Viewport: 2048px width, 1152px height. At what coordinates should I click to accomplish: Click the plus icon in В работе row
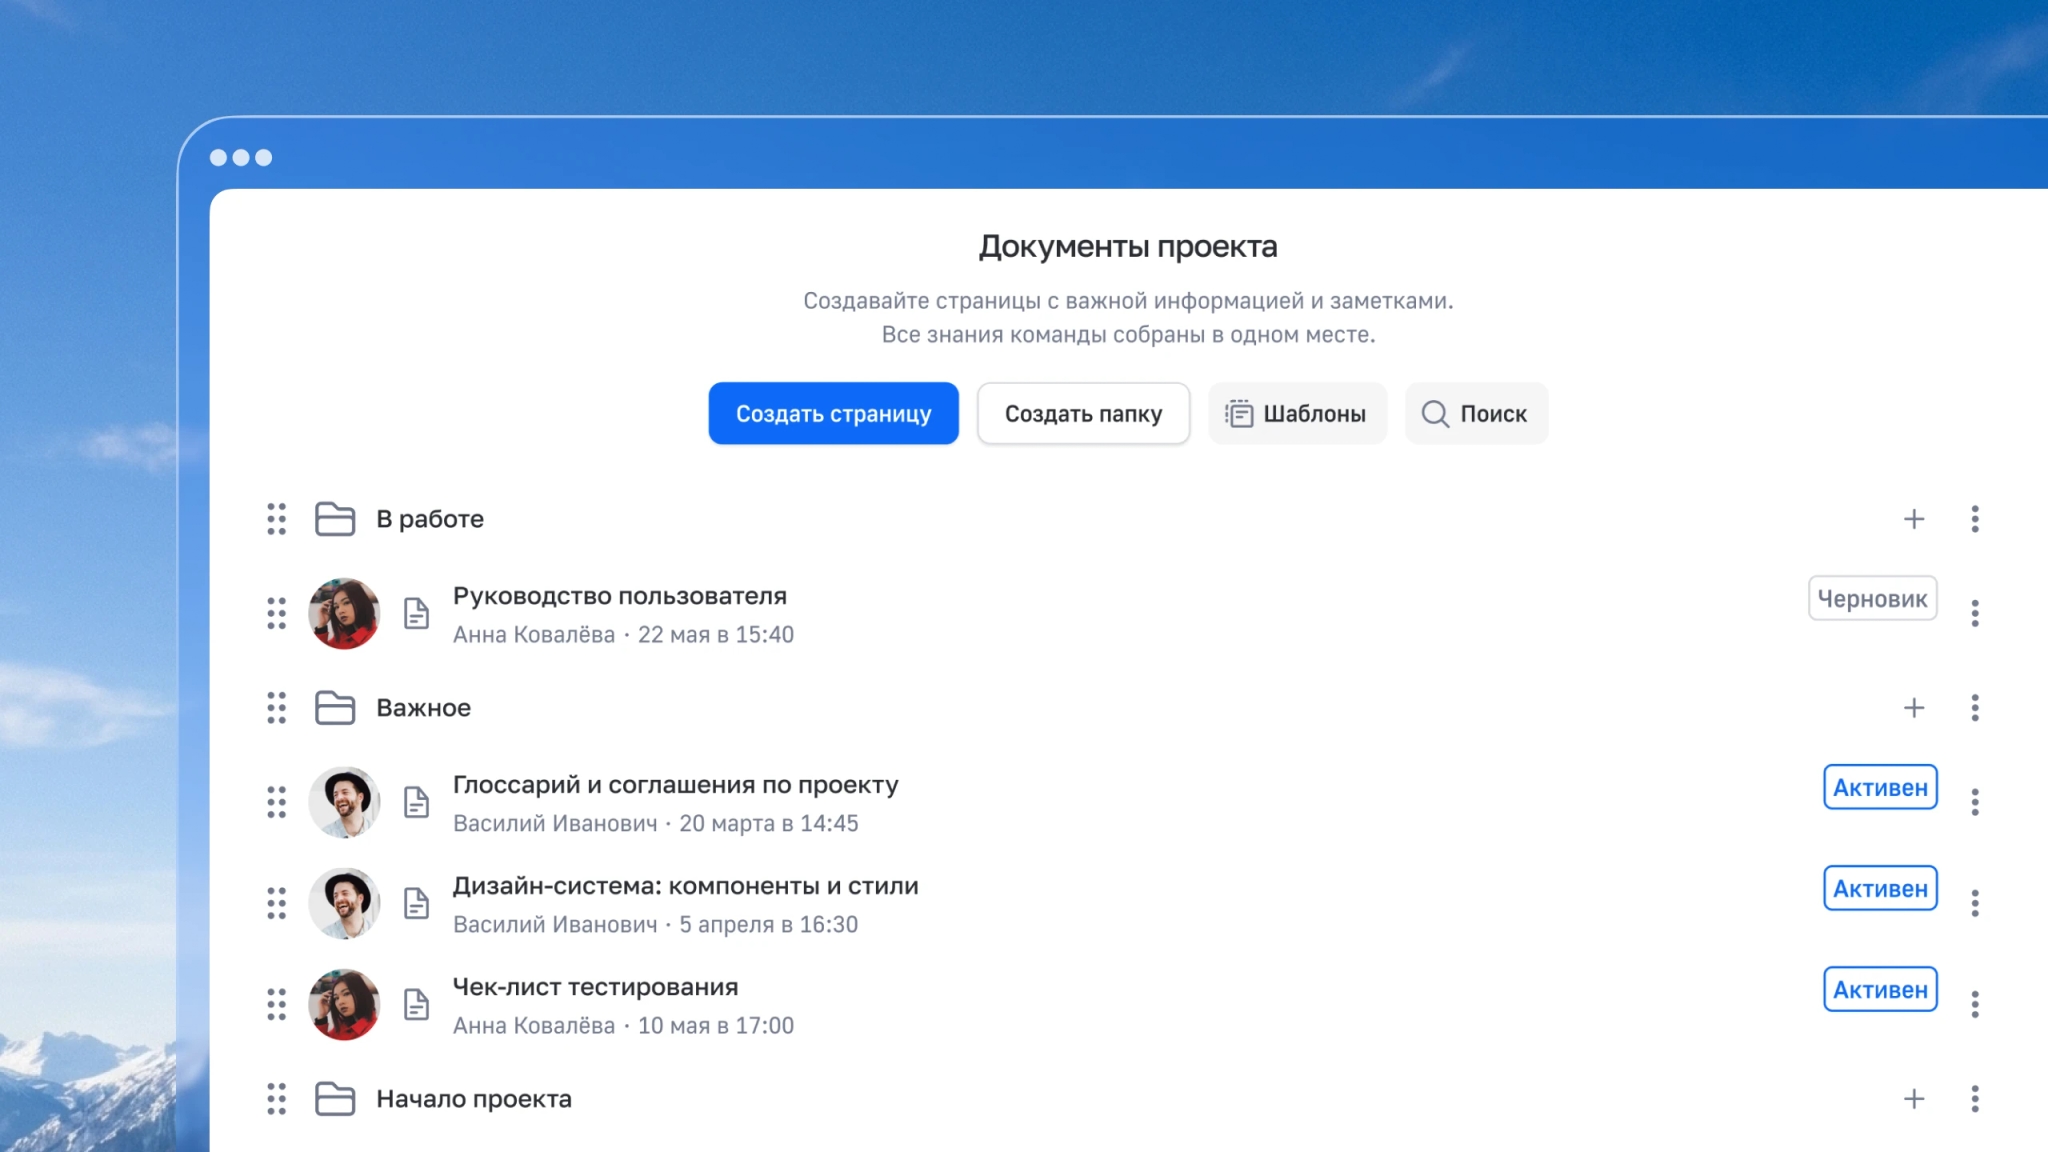point(1914,519)
